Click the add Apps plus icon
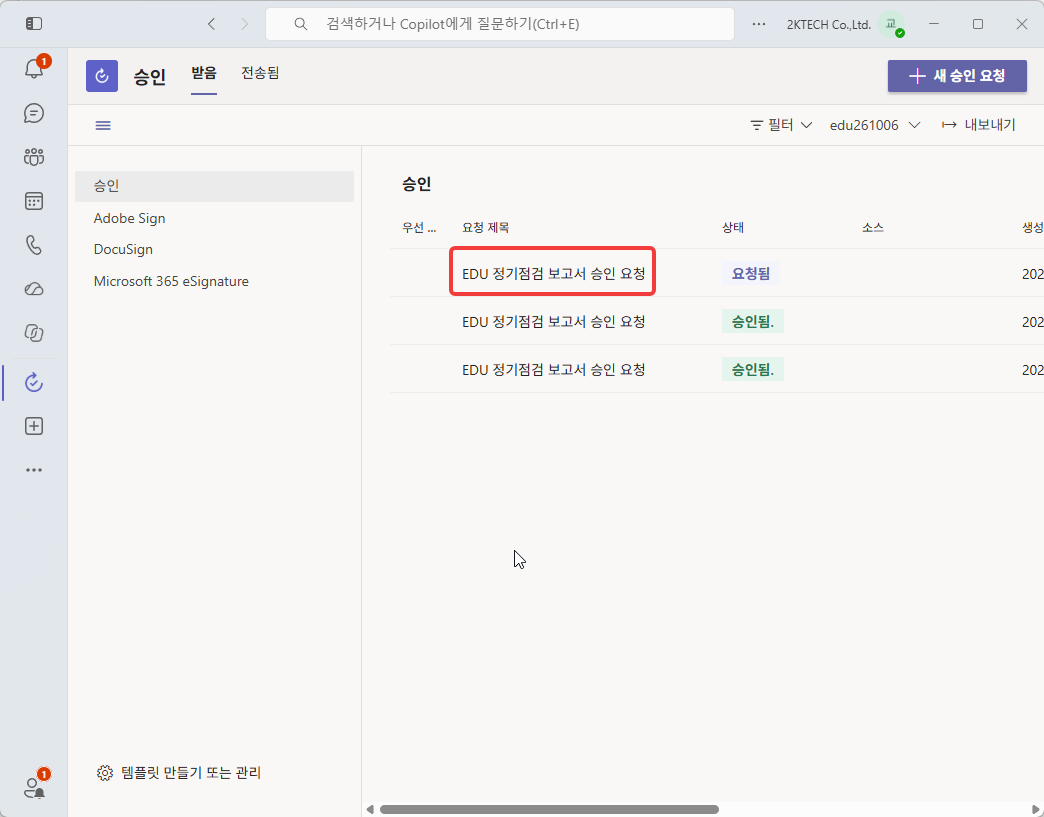 34,426
